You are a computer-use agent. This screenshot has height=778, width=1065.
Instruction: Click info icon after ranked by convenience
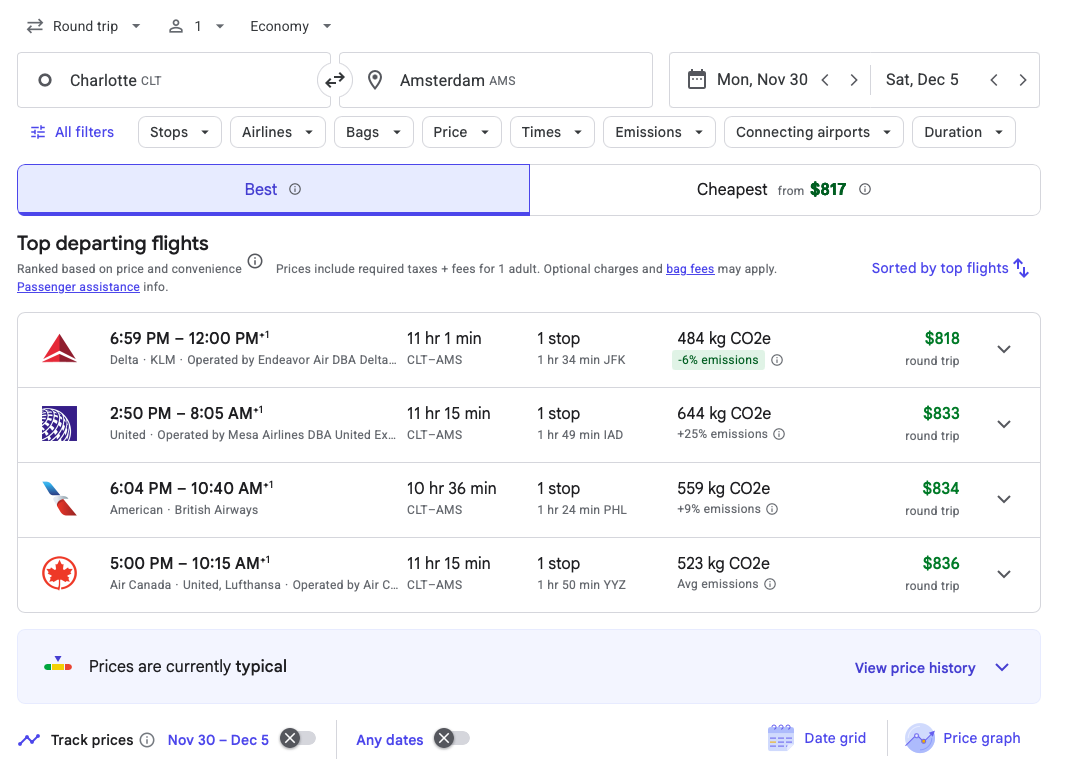tap(255, 261)
